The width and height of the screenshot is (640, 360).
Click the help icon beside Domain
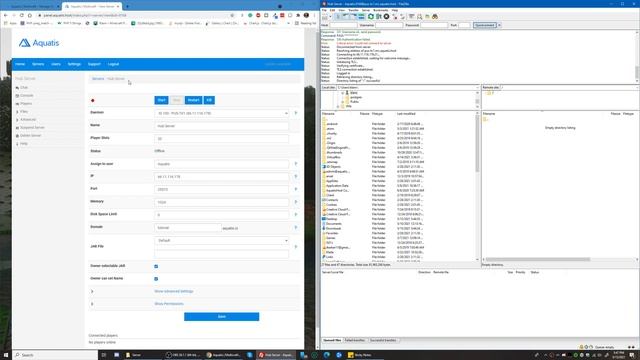click(x=296, y=227)
